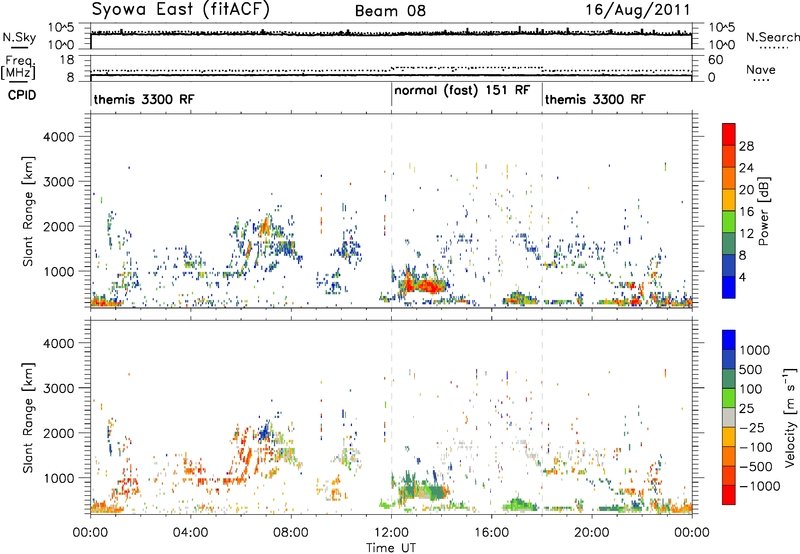
Task: Click "themis 3300 RF" label starting at 00:00
Action: click(144, 99)
